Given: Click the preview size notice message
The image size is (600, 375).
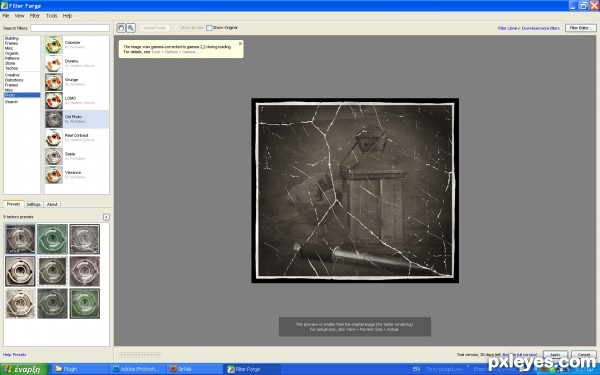Looking at the screenshot, I should click(355, 327).
